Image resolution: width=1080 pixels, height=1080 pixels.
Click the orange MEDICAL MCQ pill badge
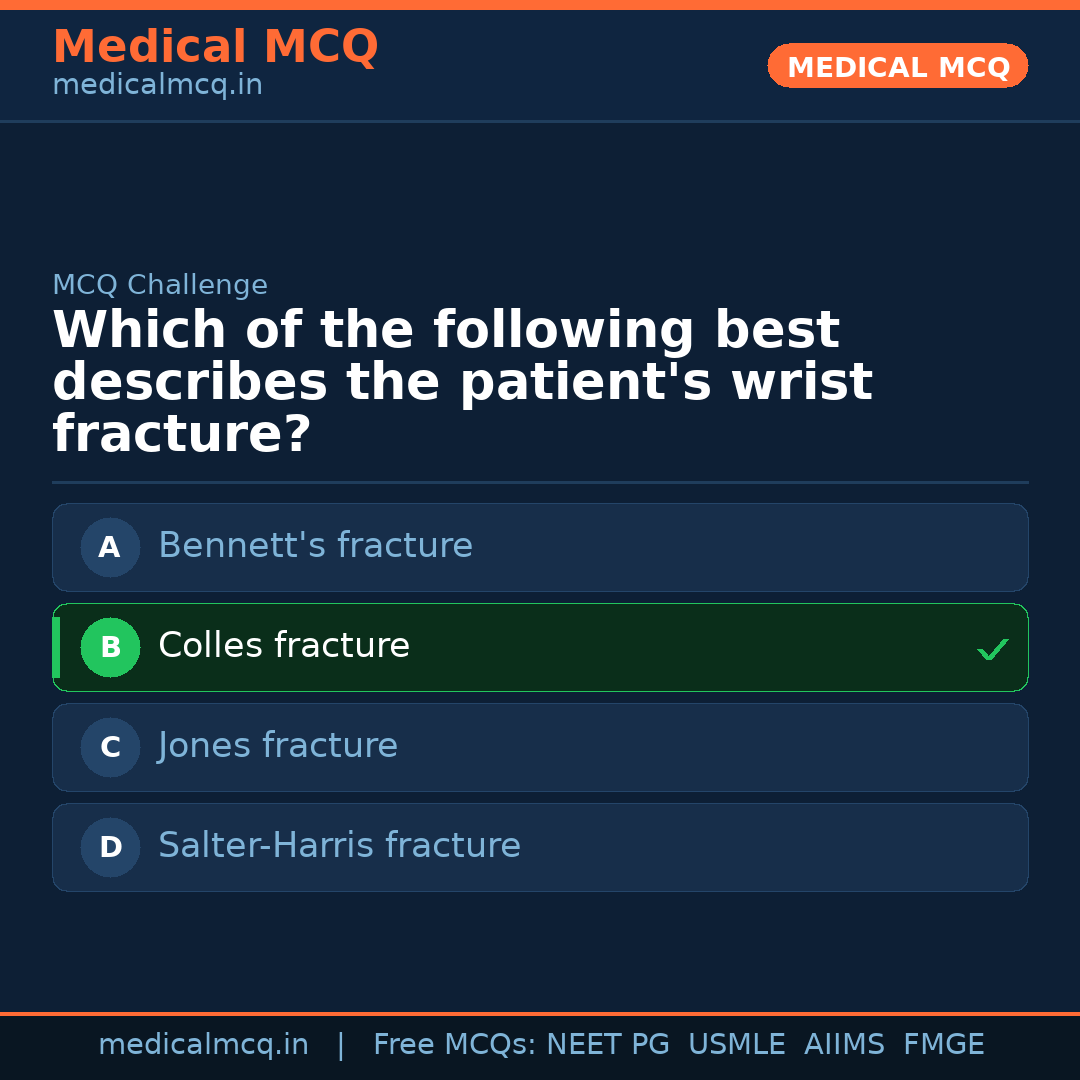tap(897, 66)
